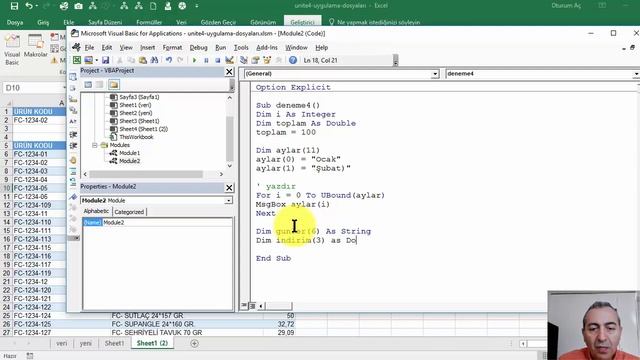This screenshot has width=640, height=360.
Task: Switch to the Alphabetic properties tab
Action: (96, 211)
